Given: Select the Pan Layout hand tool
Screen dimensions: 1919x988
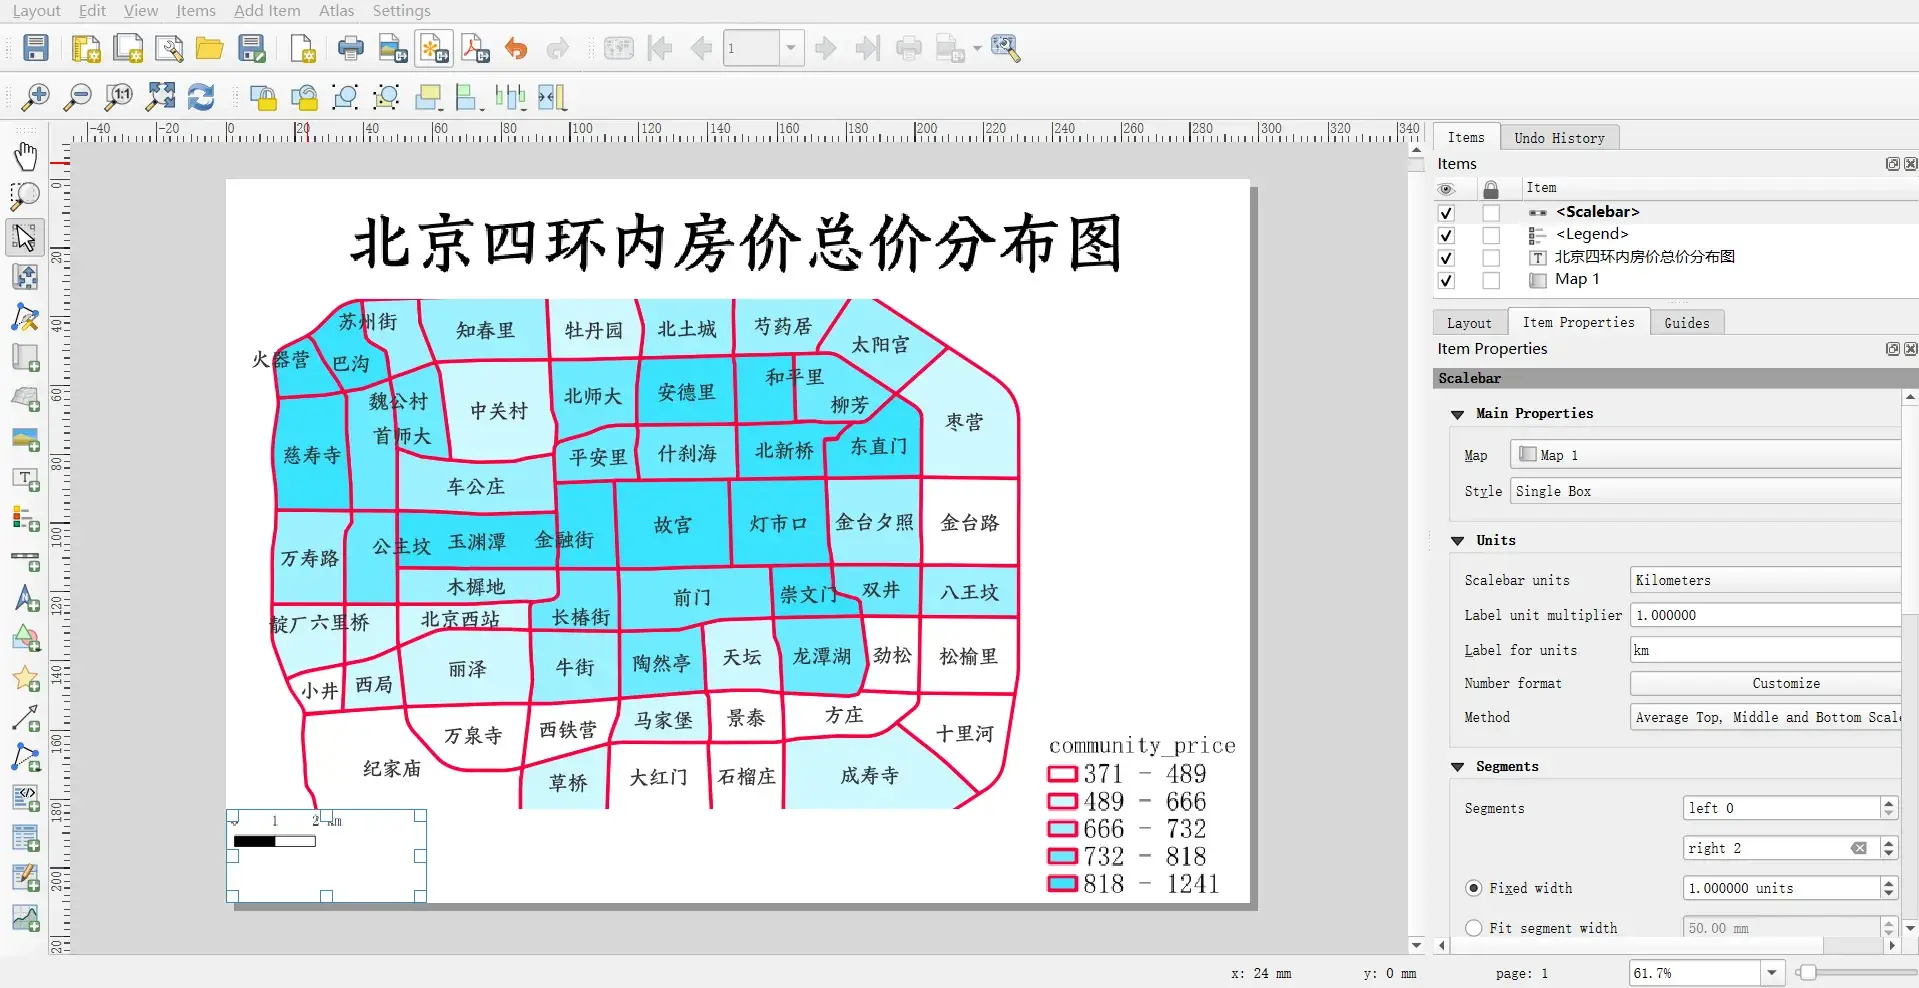Looking at the screenshot, I should coord(26,156).
